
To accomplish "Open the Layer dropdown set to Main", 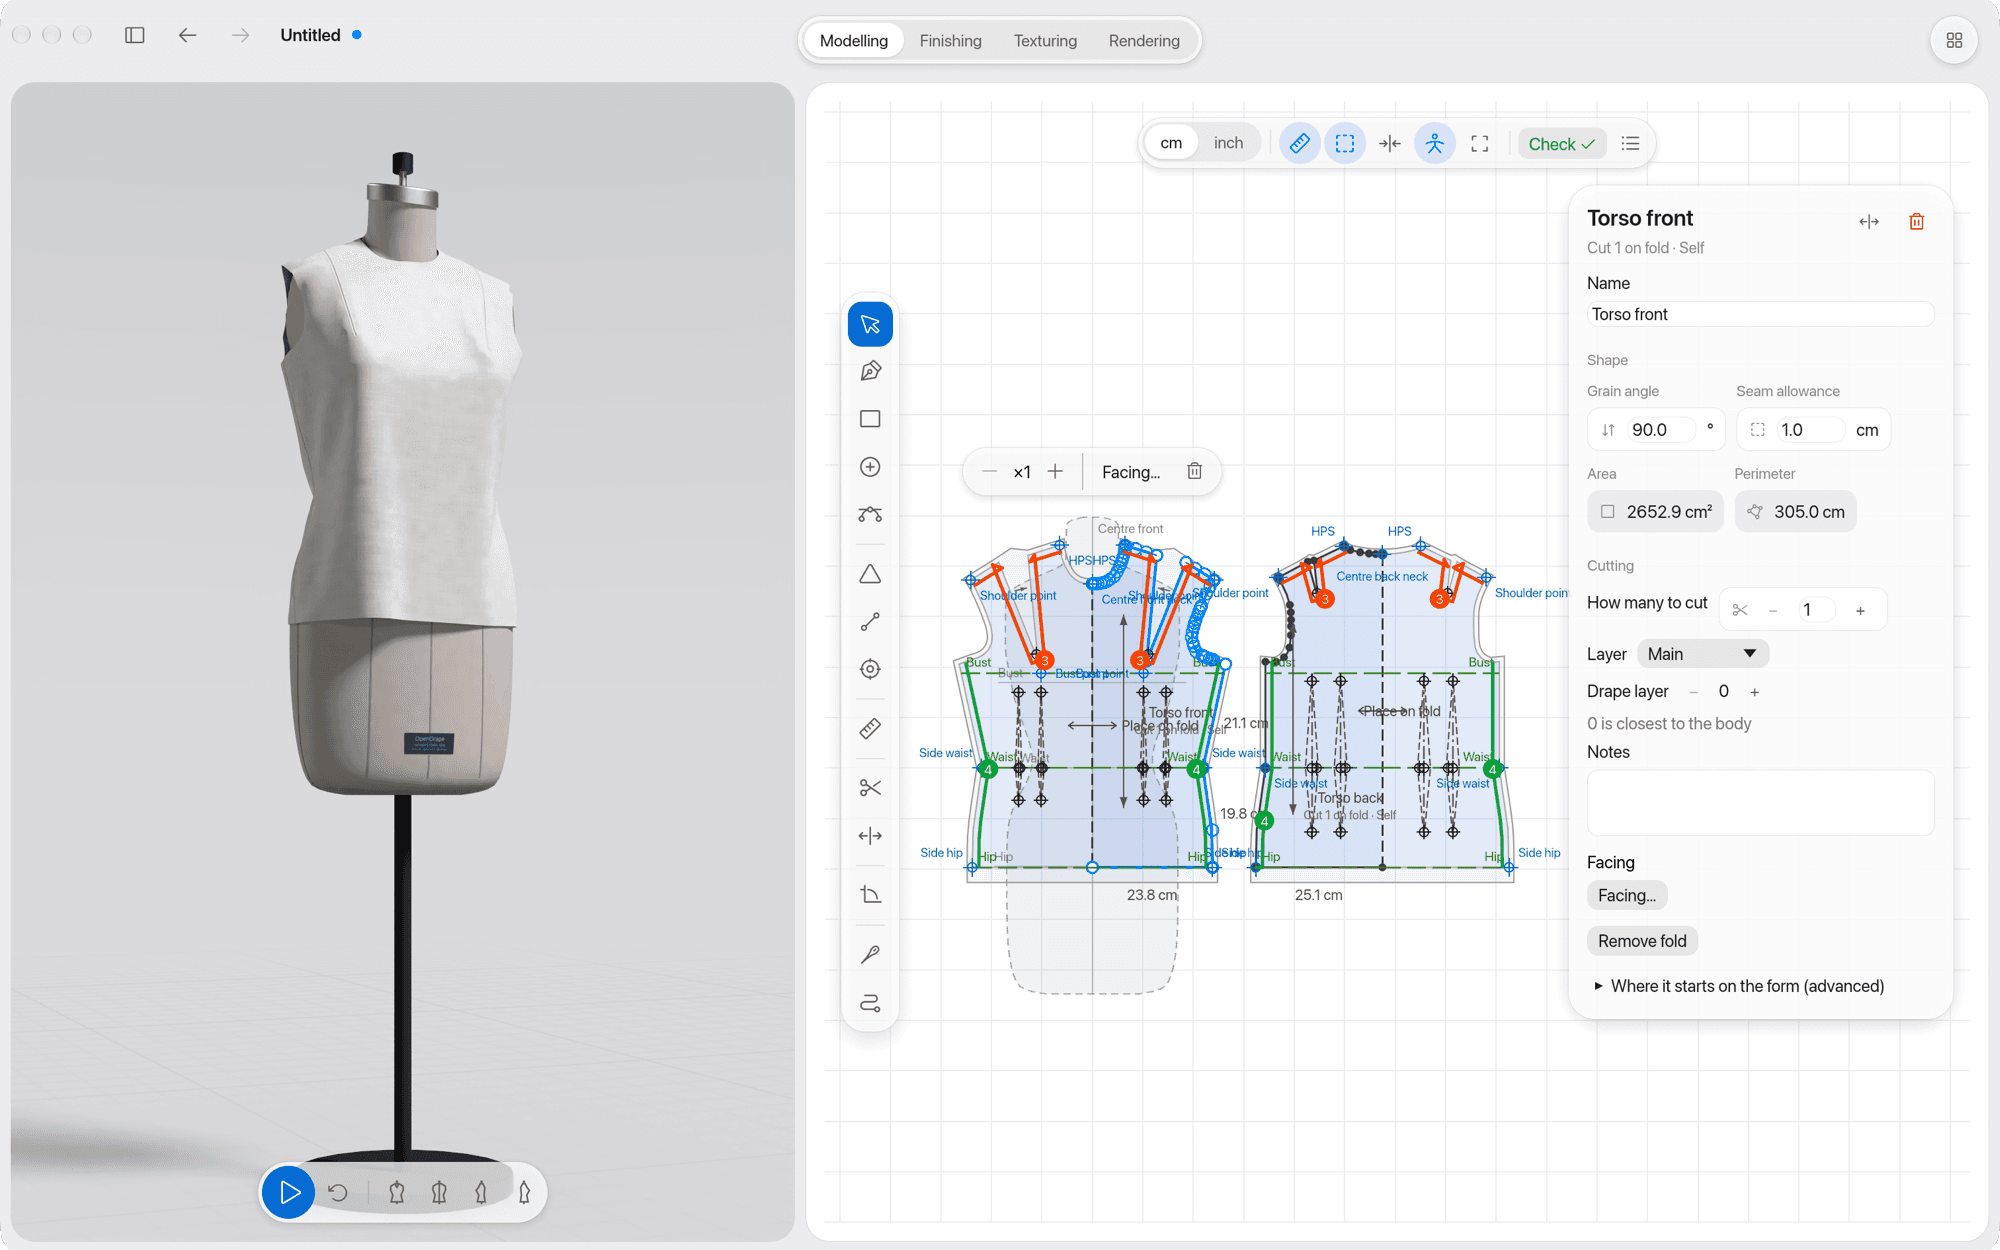I will (x=1703, y=654).
